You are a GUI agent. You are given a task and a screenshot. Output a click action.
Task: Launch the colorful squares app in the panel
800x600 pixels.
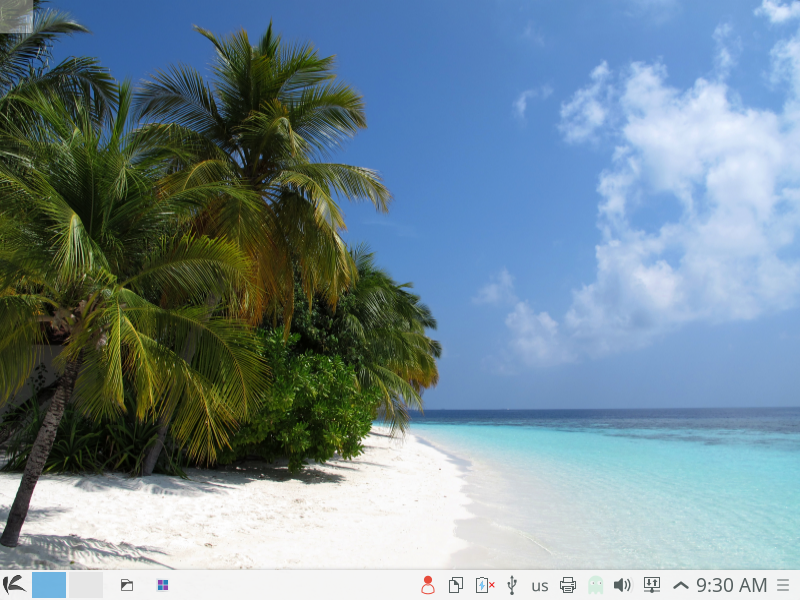coord(163,585)
